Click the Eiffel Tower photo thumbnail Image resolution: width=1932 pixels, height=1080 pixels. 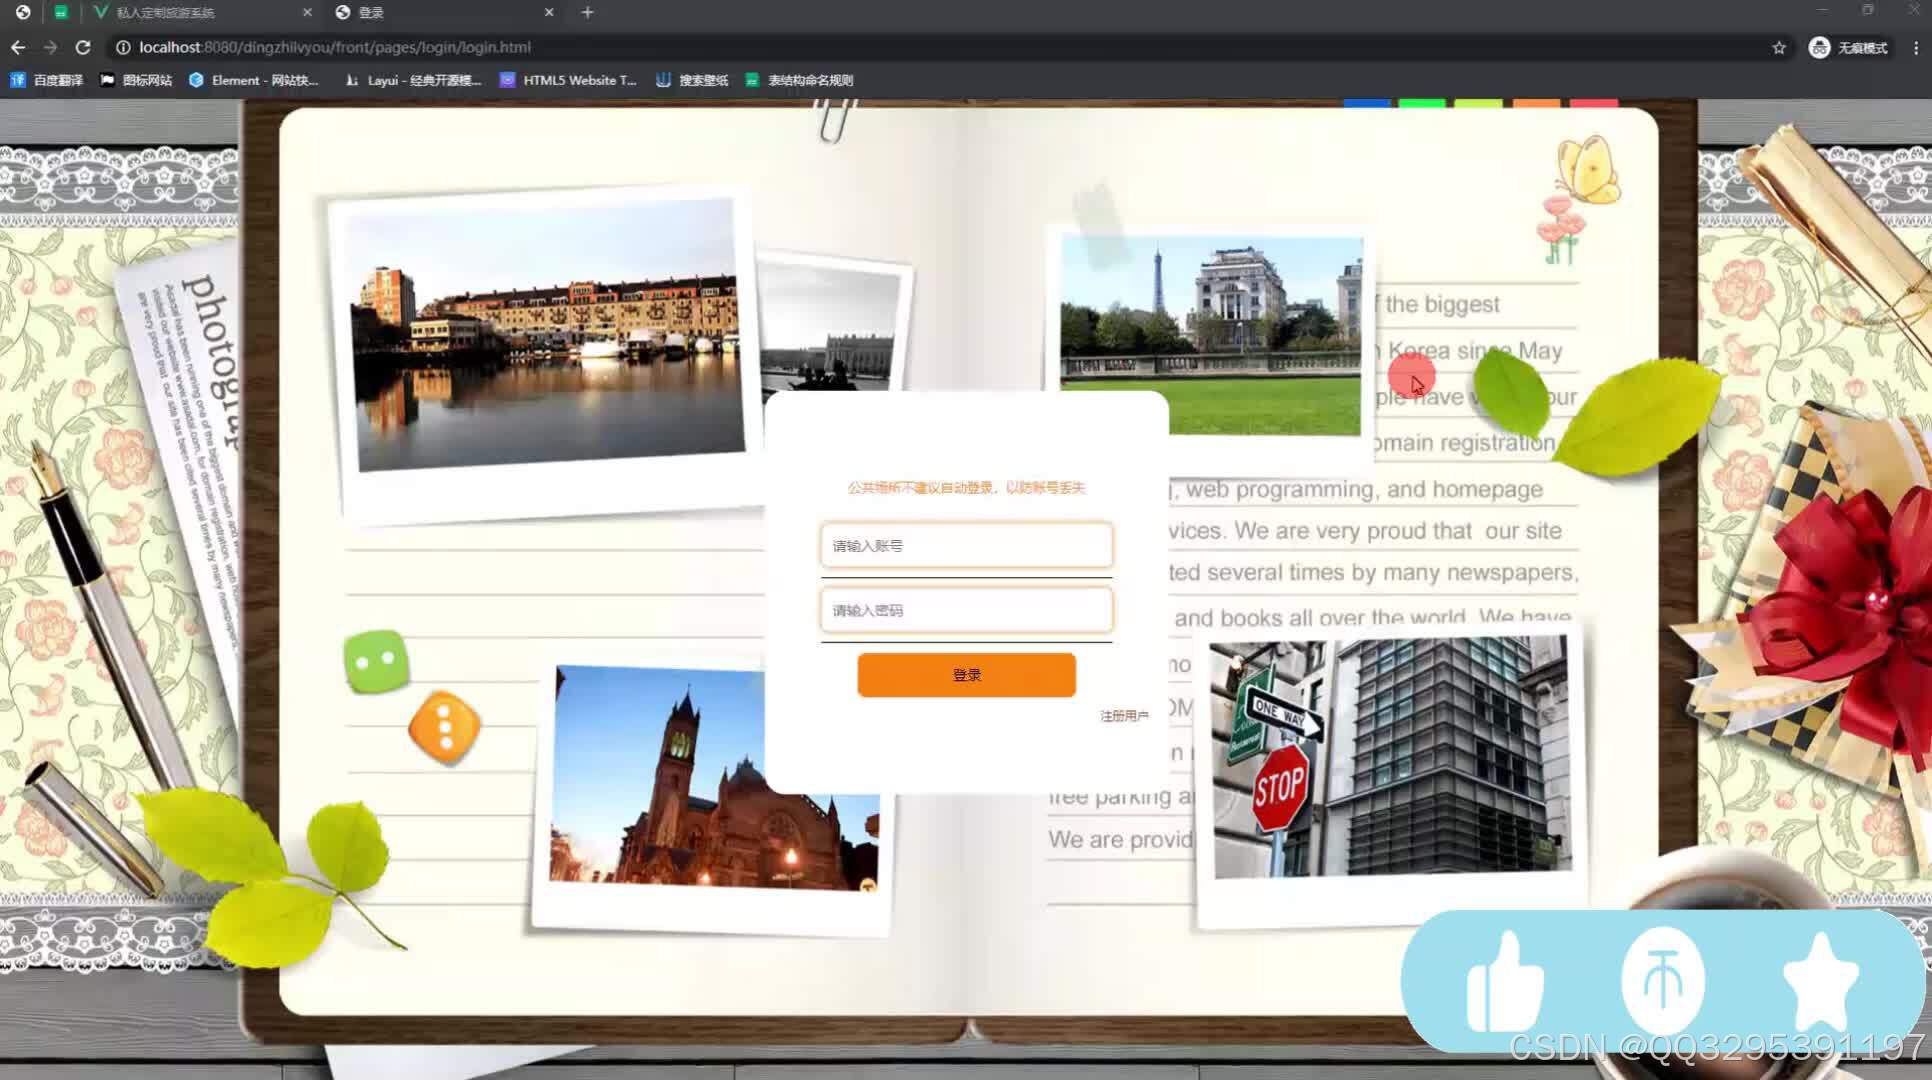[x=1210, y=330]
